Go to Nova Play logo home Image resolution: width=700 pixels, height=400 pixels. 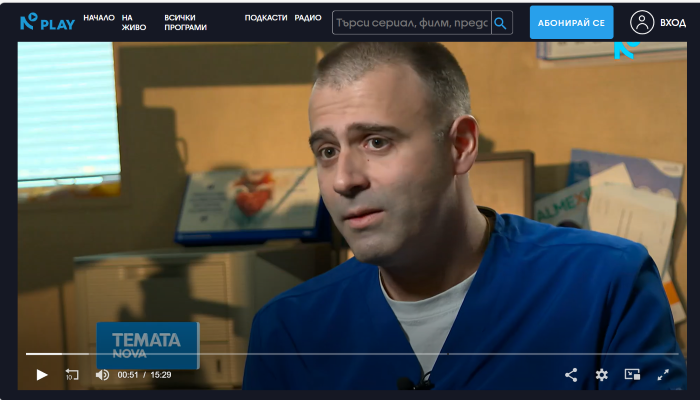click(x=47, y=22)
